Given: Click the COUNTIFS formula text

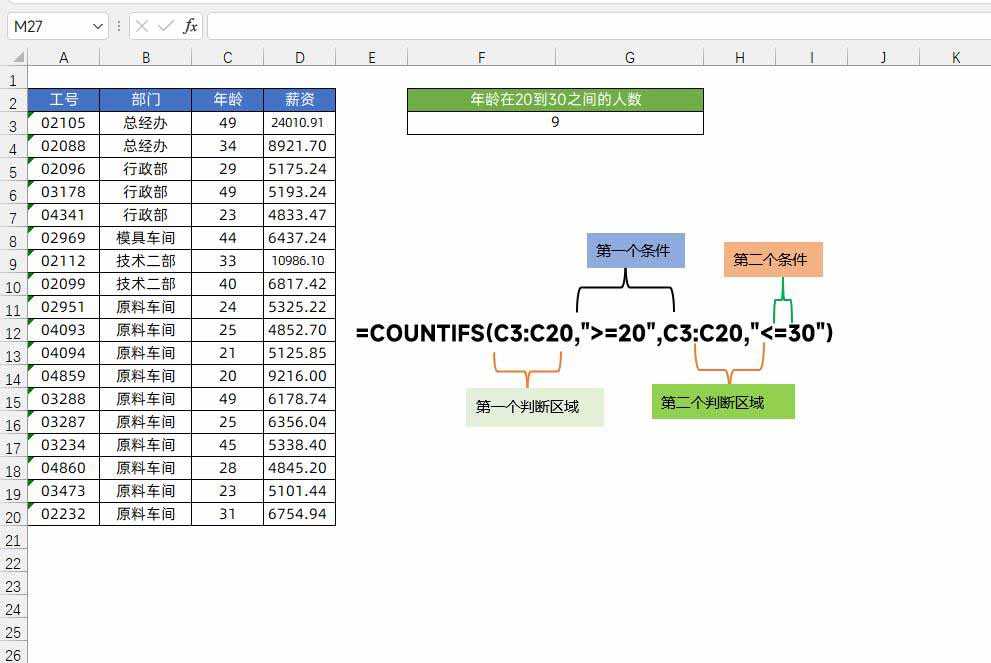Looking at the screenshot, I should 594,333.
